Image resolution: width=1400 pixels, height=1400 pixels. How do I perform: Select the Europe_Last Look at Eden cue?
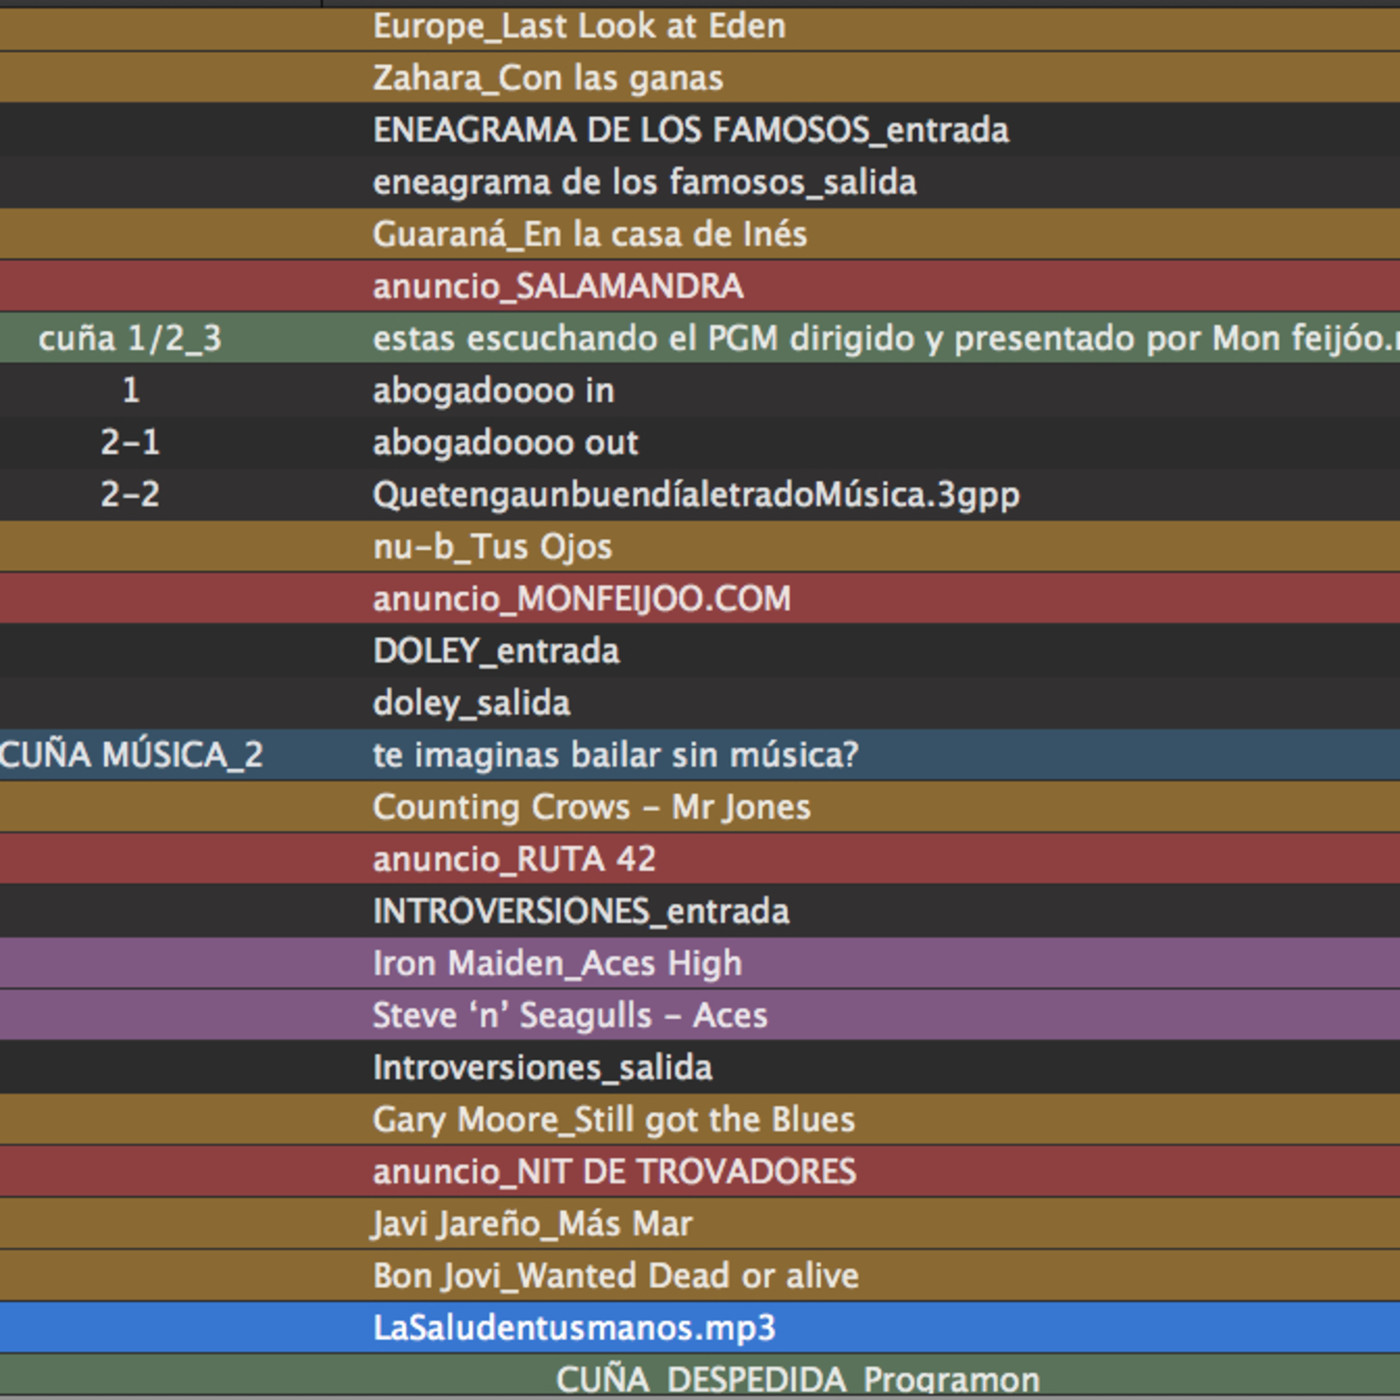(579, 26)
